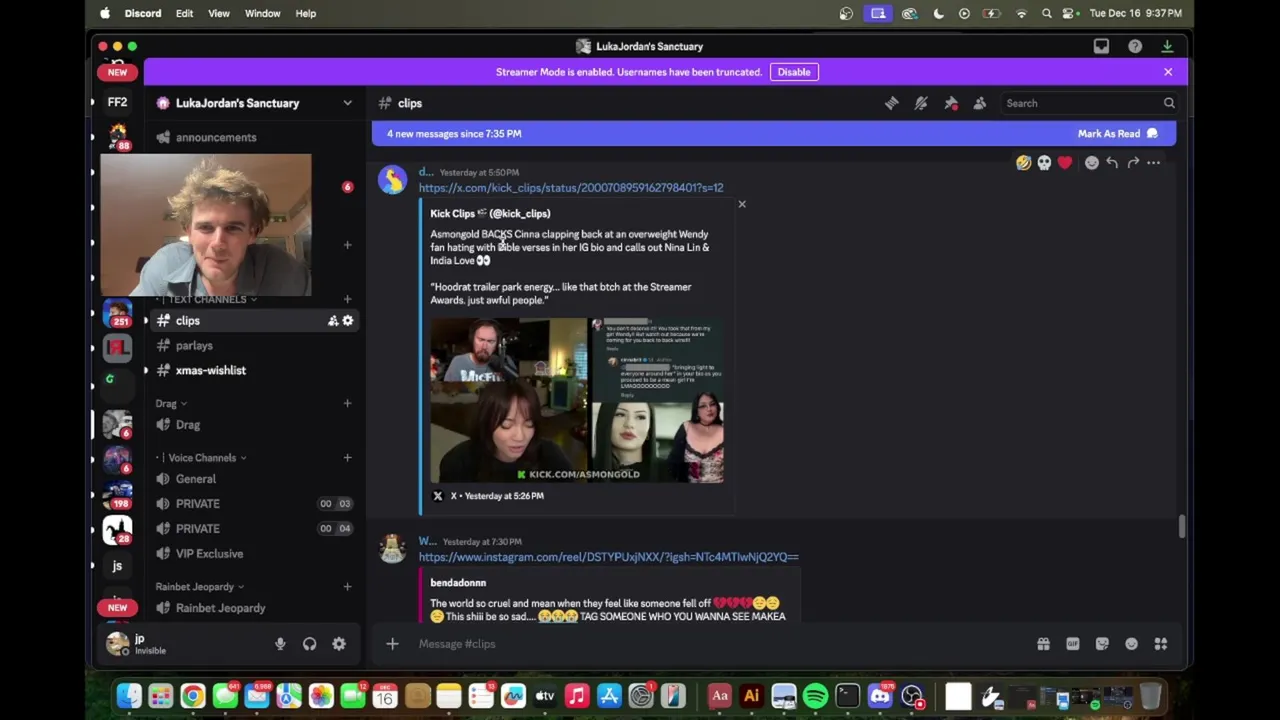Click the plus attach button in message bar

[392, 644]
